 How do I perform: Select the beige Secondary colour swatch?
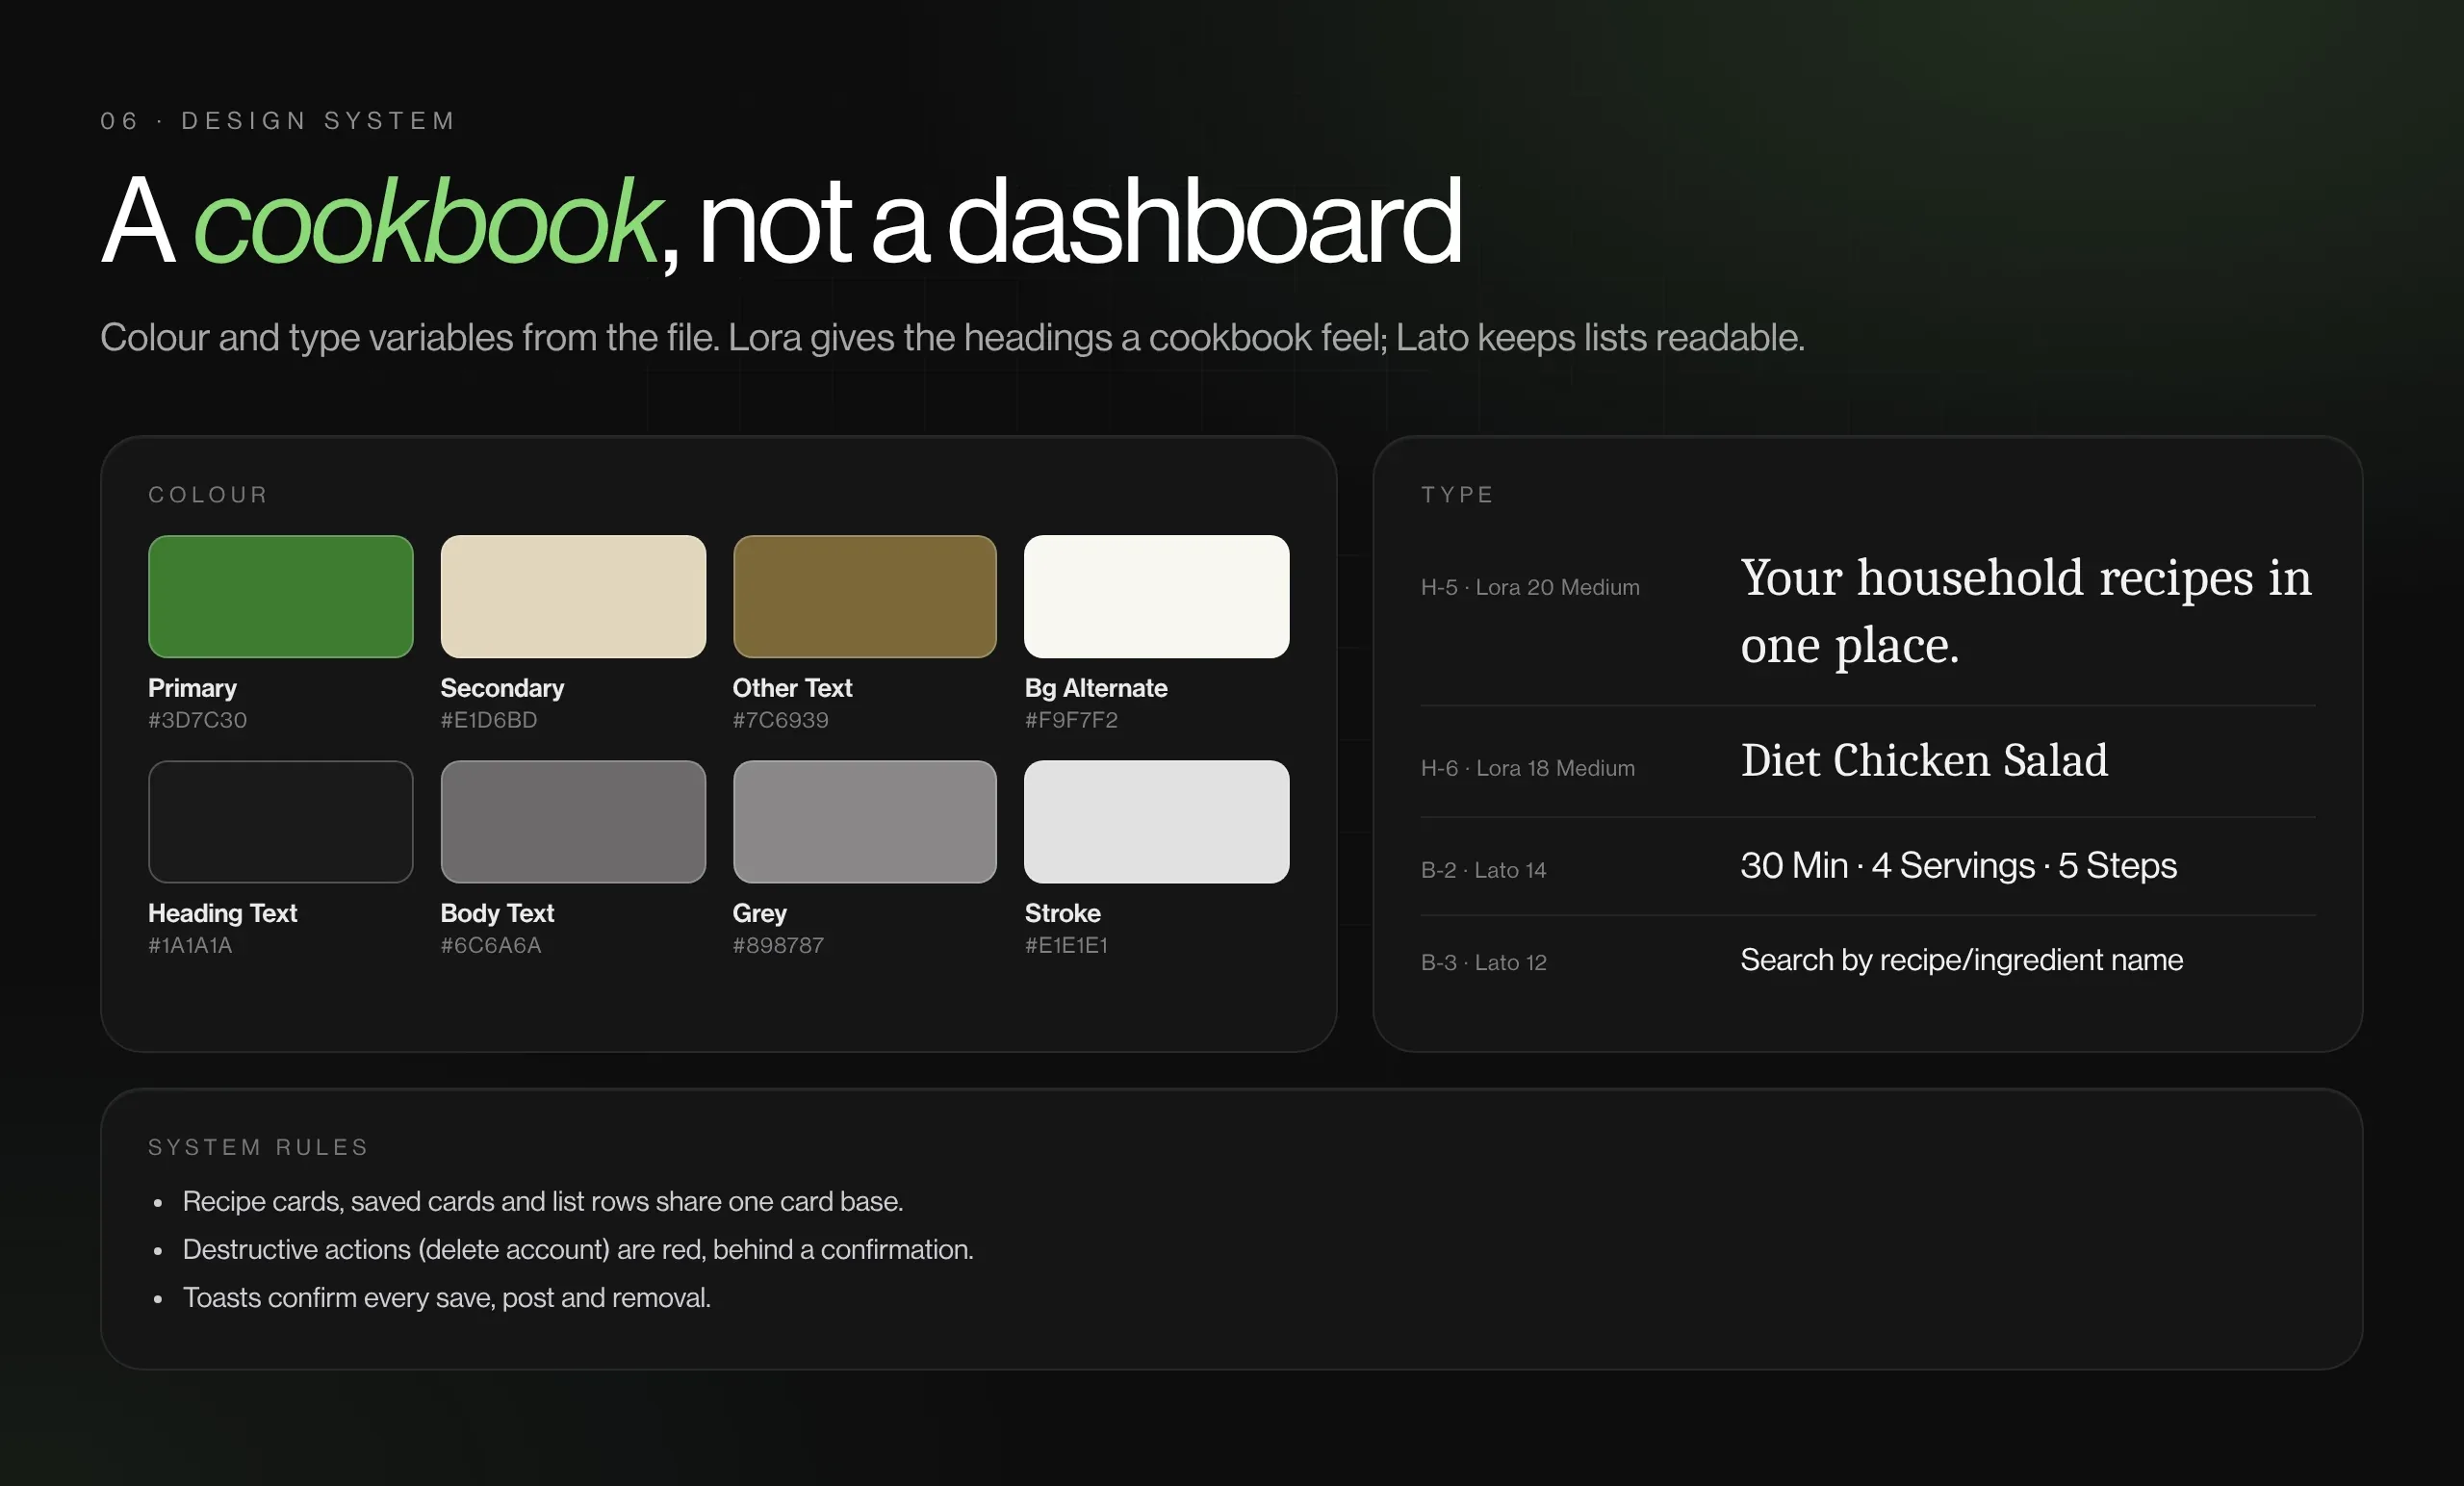[x=573, y=596]
